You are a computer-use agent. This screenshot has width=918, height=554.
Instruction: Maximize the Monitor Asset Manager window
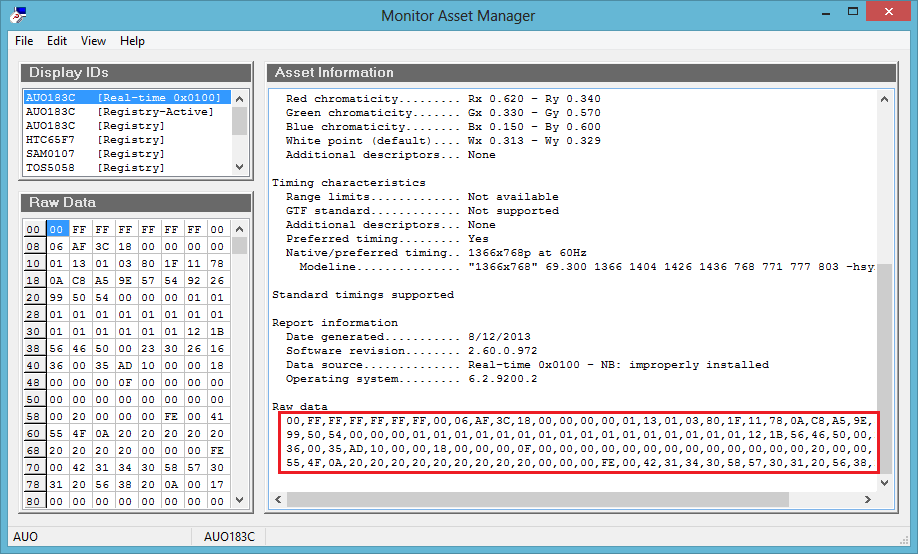853,12
